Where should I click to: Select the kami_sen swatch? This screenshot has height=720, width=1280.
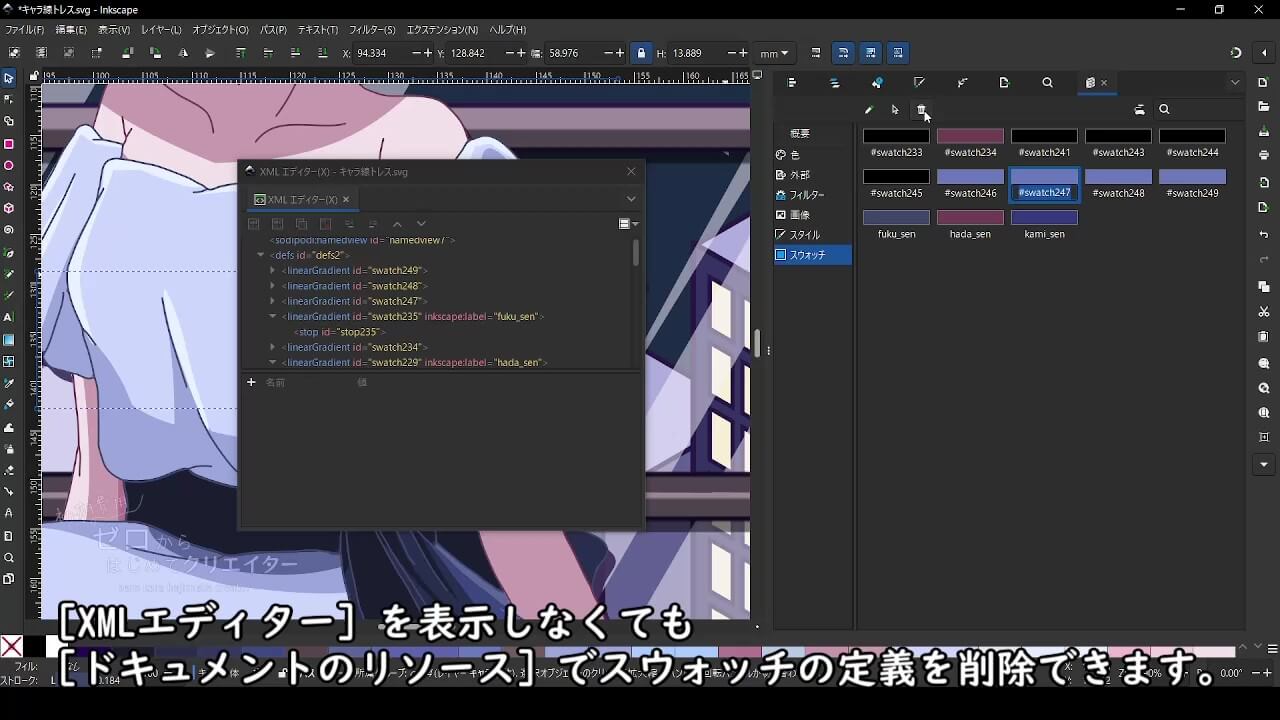point(1044,224)
